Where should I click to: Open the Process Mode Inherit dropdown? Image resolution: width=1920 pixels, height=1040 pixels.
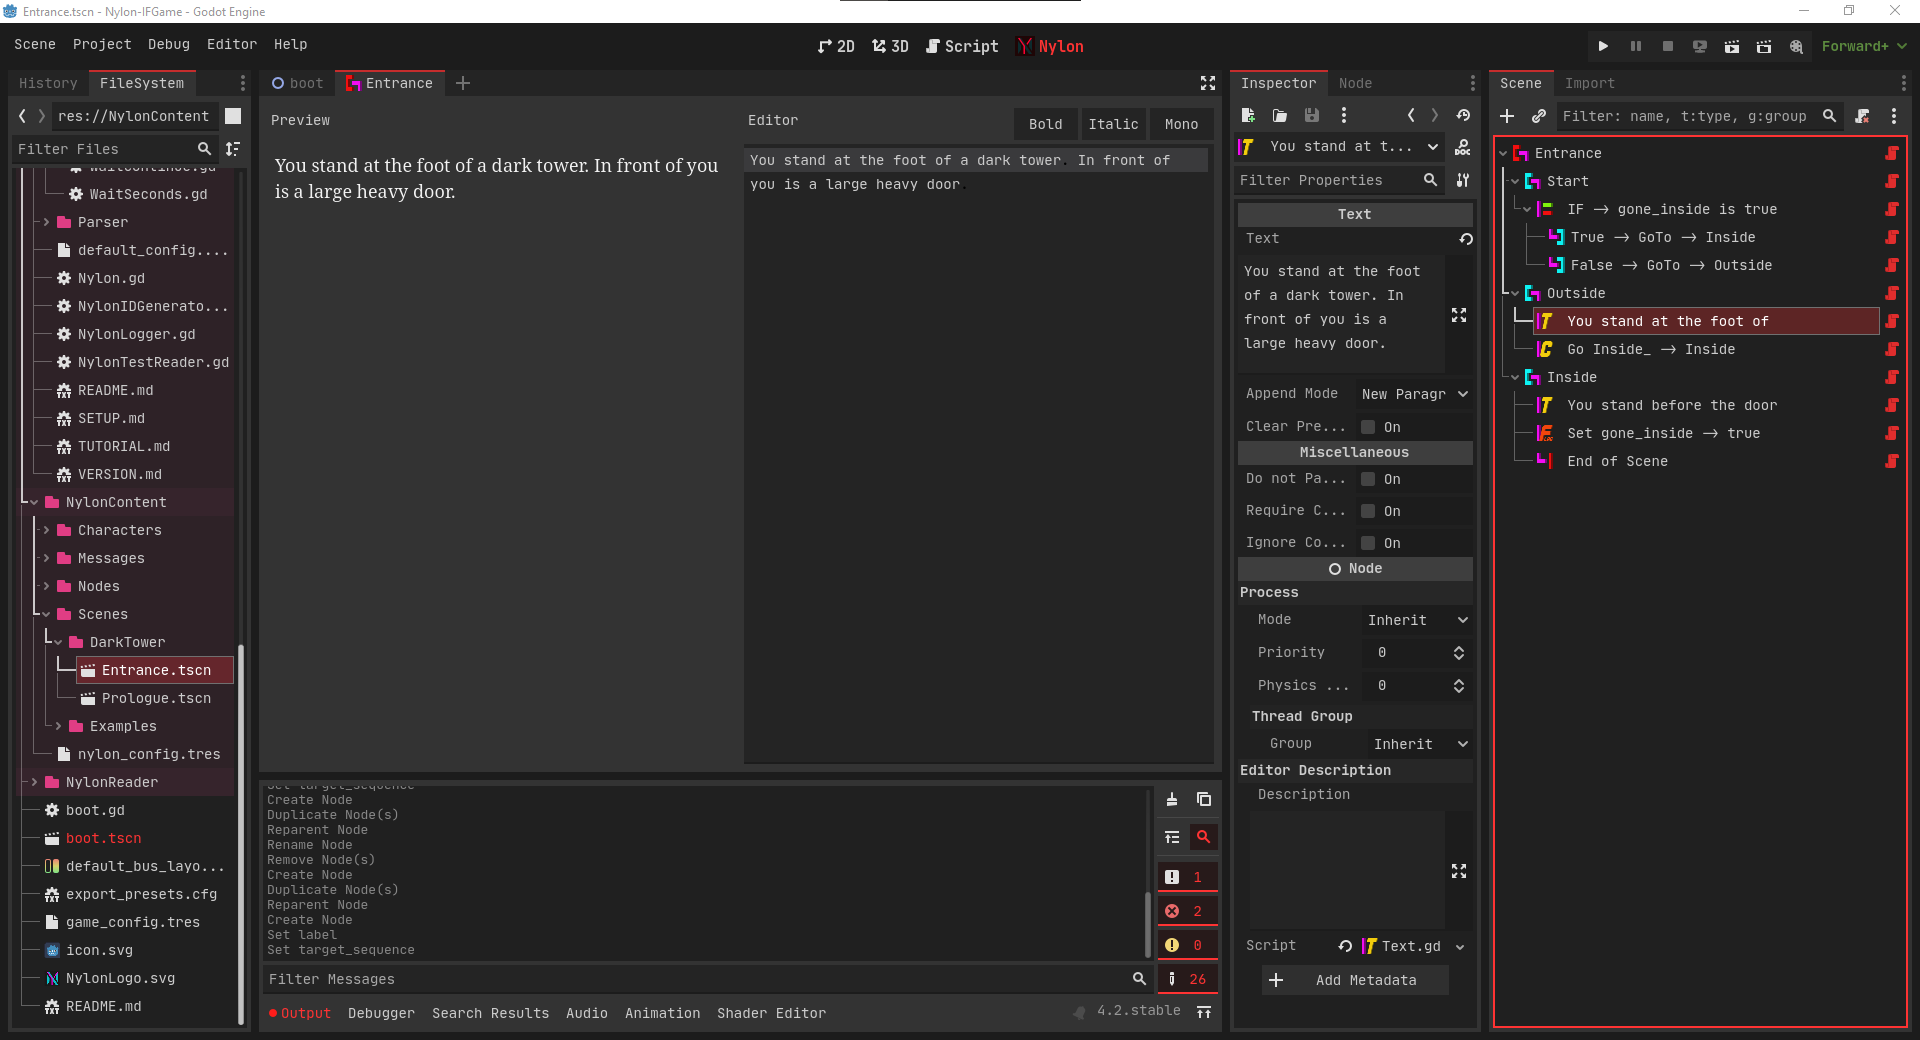1417,620
